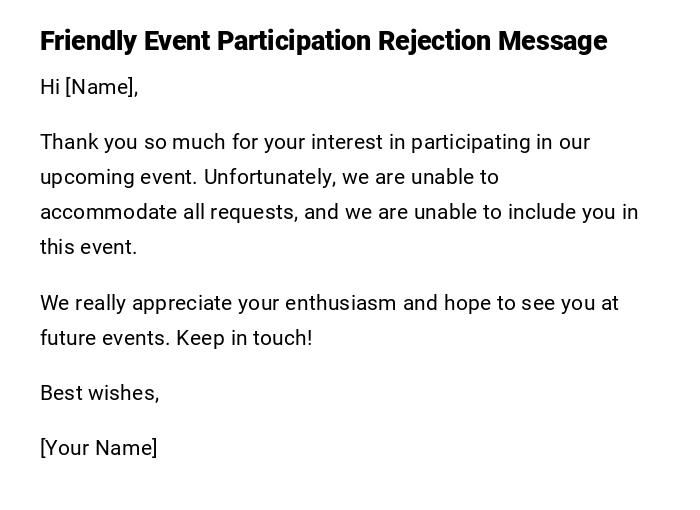Click the word "participating" in first paragraph
Screen dimensions: 700x510
tap(470, 142)
